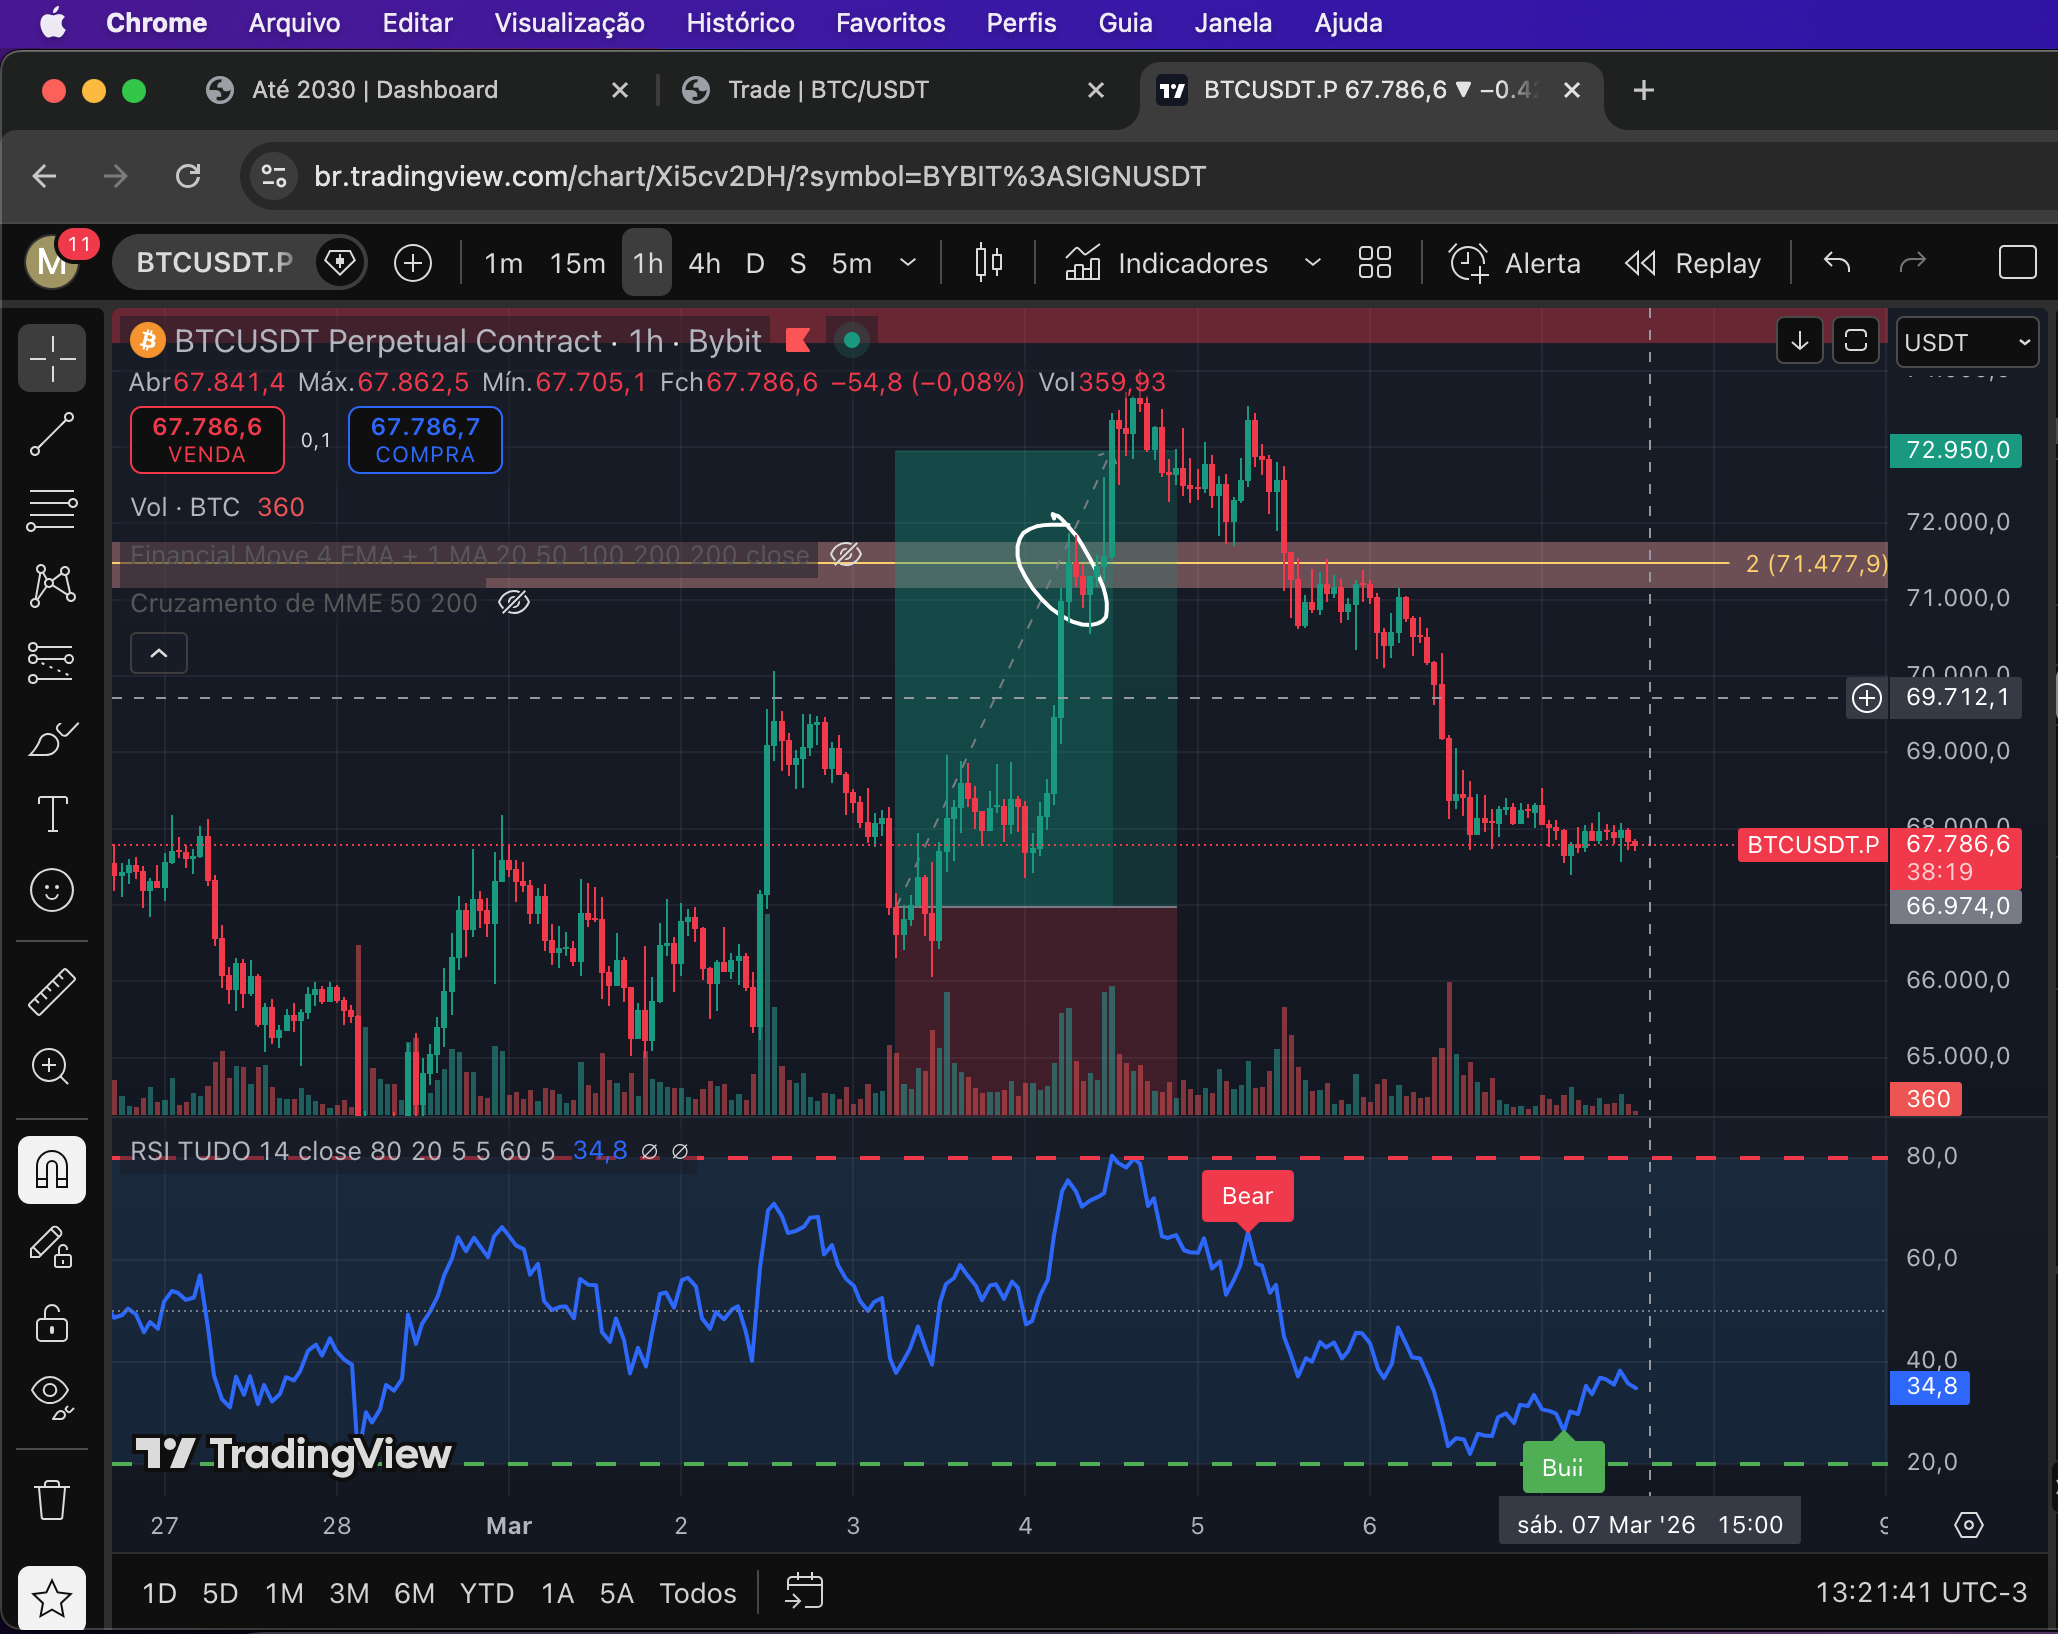
Task: Click the red flag next to Bybit
Action: click(x=797, y=341)
